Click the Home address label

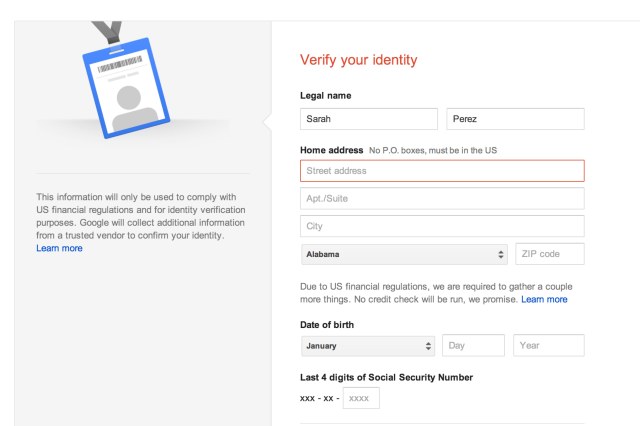click(331, 150)
